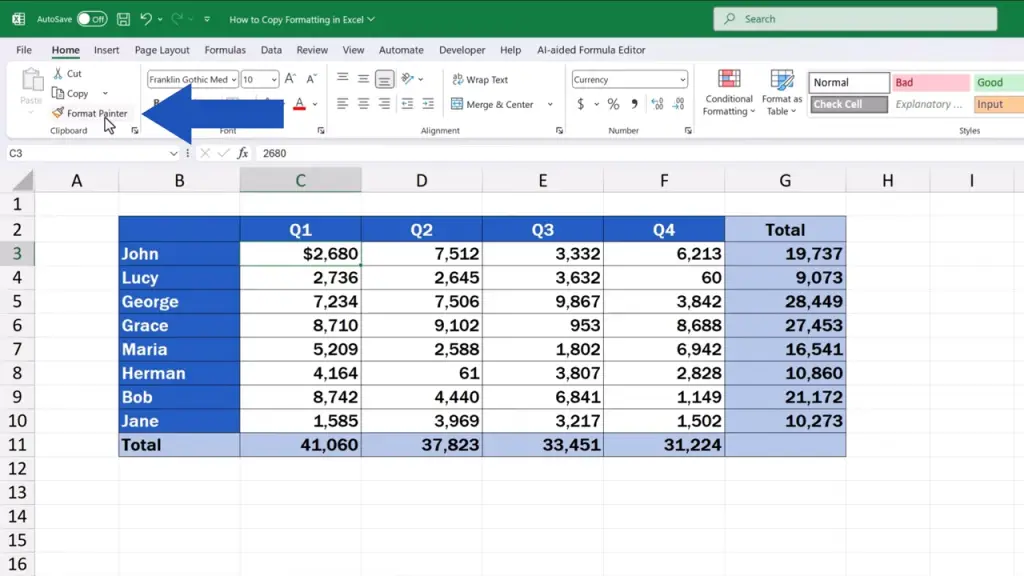Apply the Check Cell style
This screenshot has width=1024, height=576.
(x=848, y=104)
